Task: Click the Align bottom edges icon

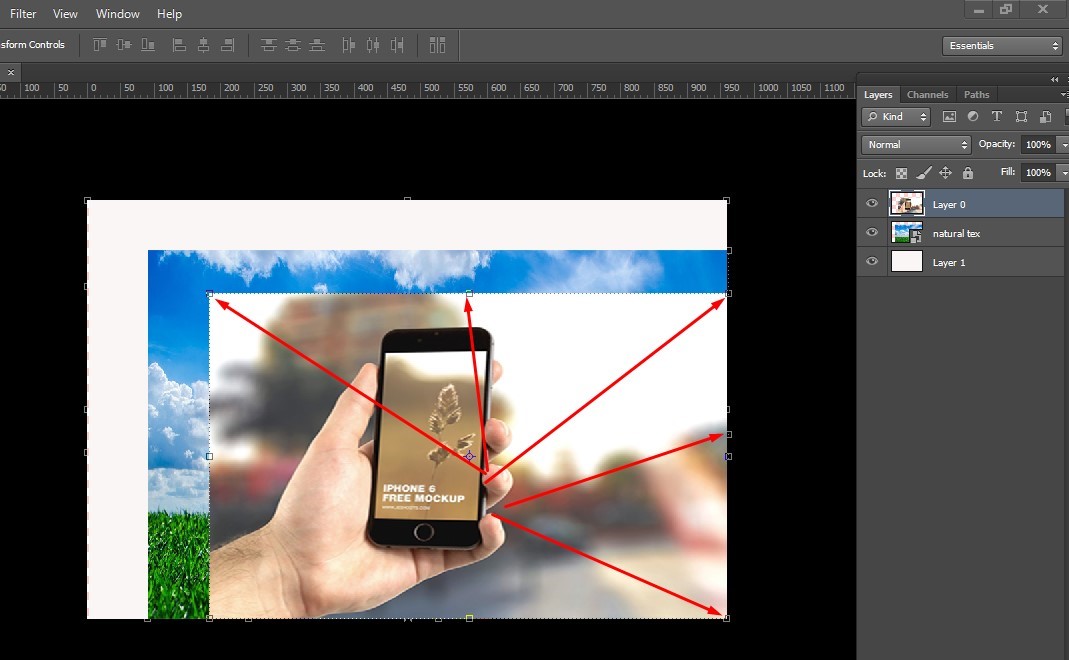Action: 148,45
